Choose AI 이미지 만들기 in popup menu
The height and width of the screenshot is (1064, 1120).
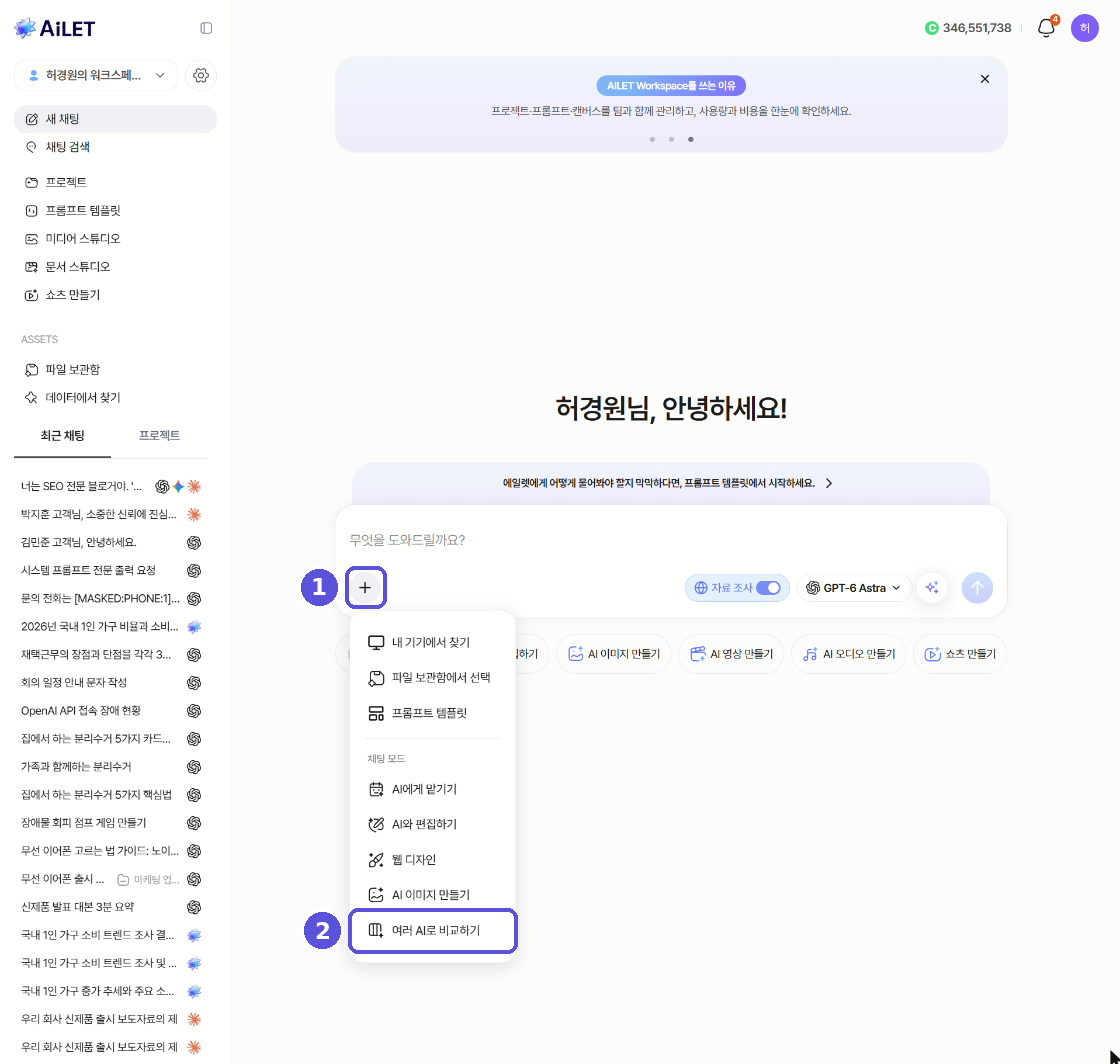click(x=432, y=895)
